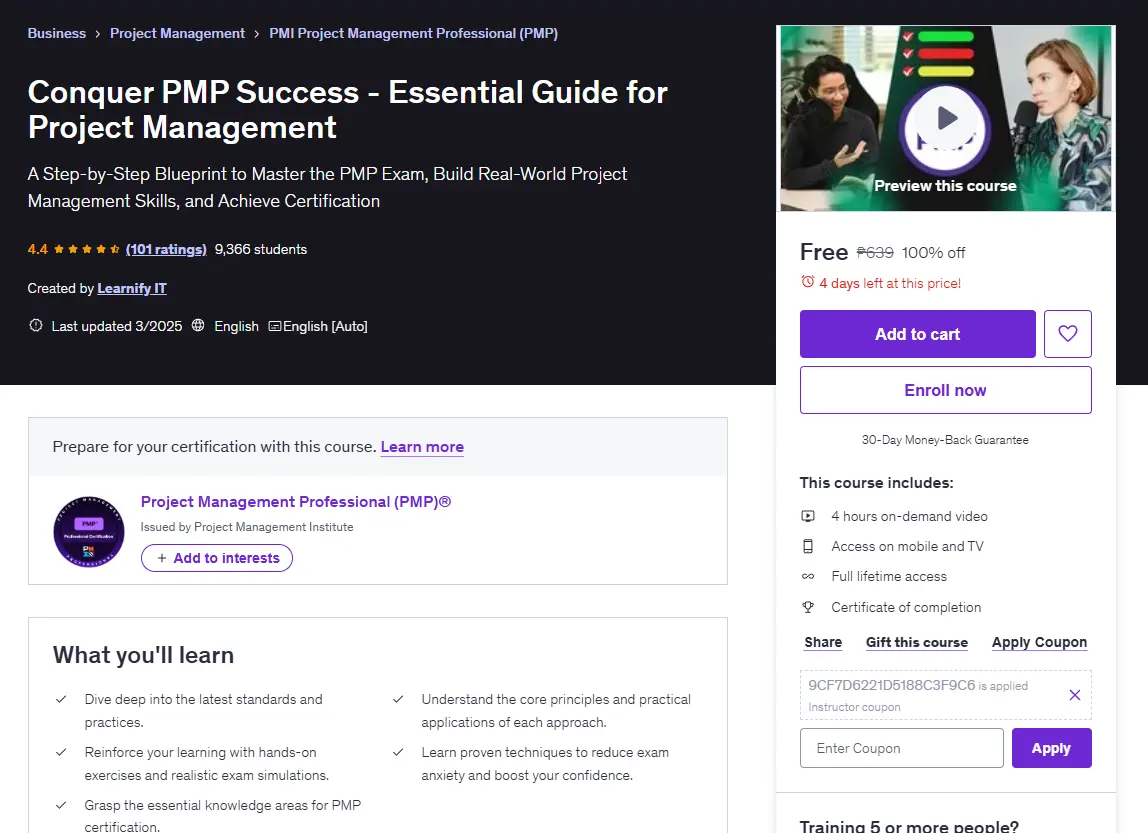
Task: Click Grasp the essential knowledge areas item
Action: tap(223, 815)
